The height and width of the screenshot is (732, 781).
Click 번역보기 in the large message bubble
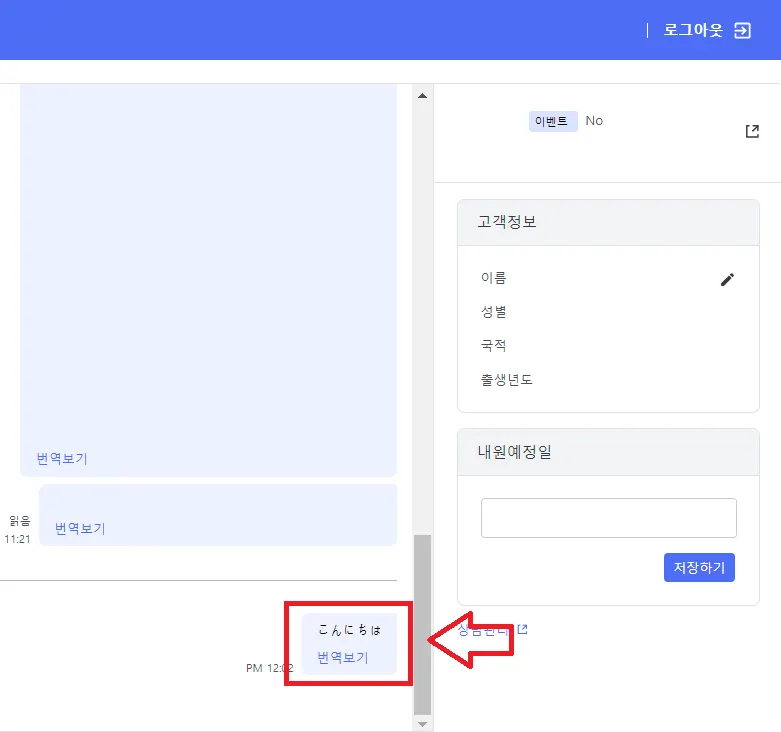[x=62, y=459]
